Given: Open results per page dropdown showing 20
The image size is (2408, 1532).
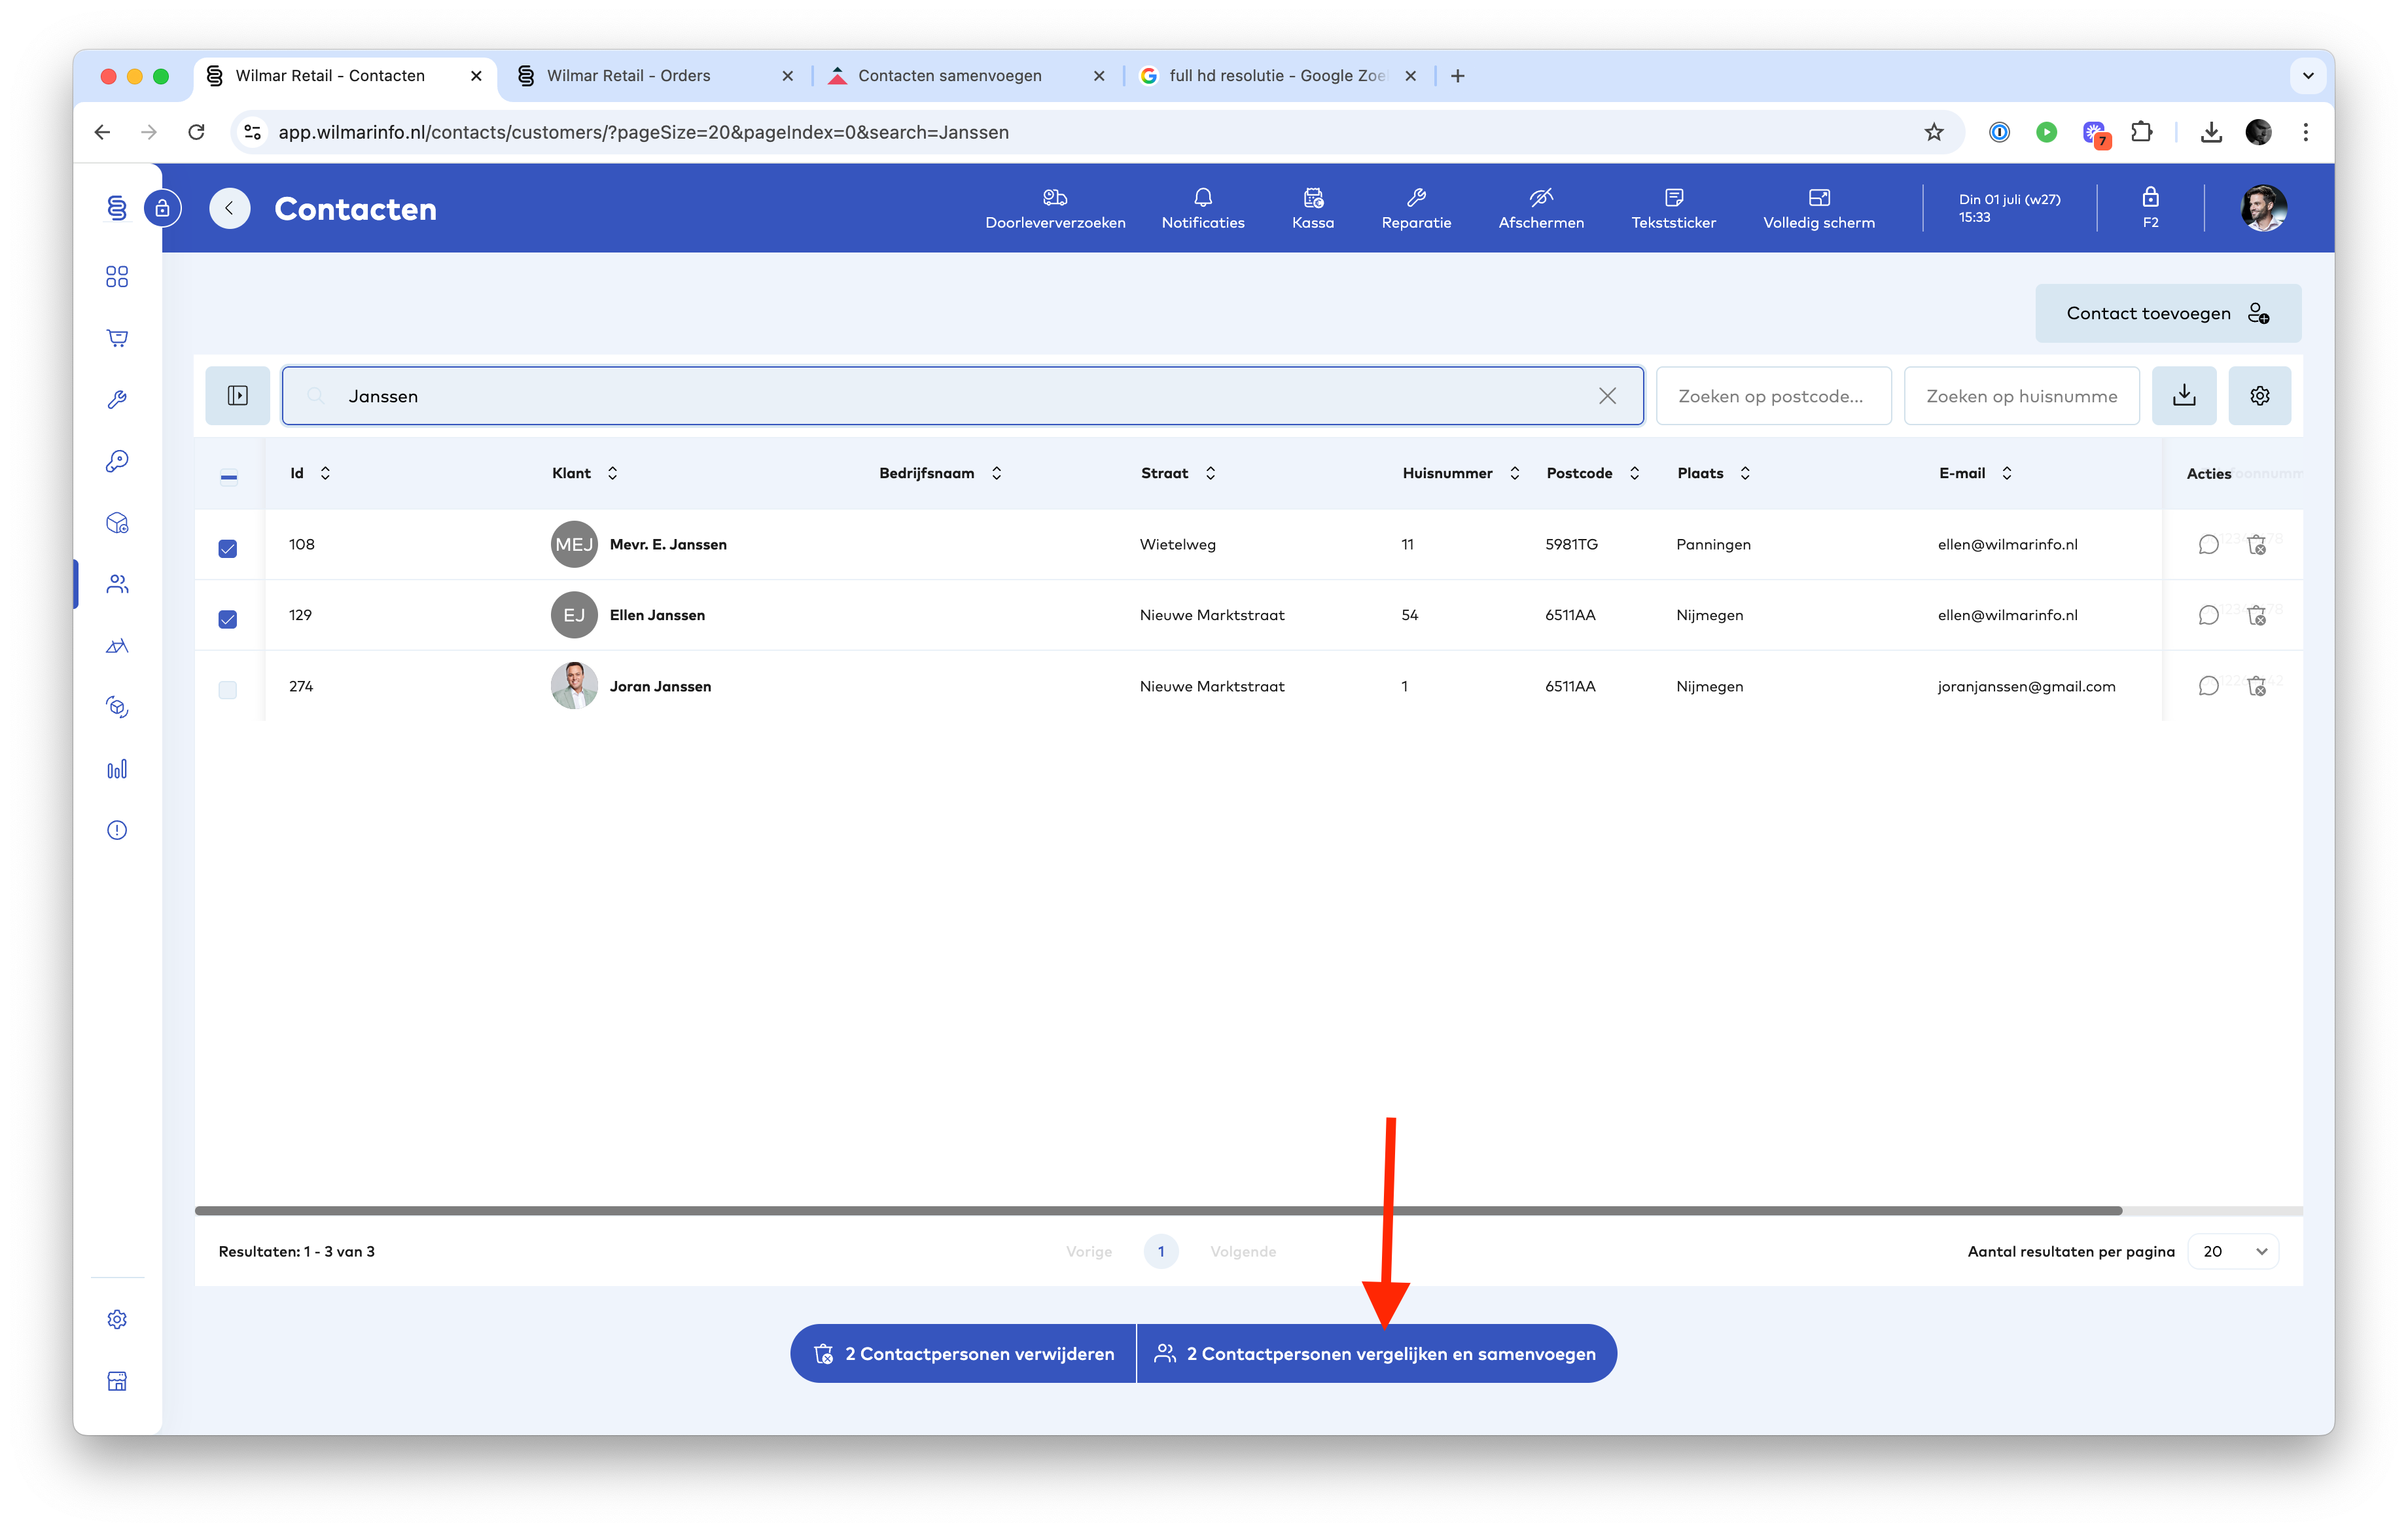Looking at the screenshot, I should pyautogui.click(x=2233, y=1251).
